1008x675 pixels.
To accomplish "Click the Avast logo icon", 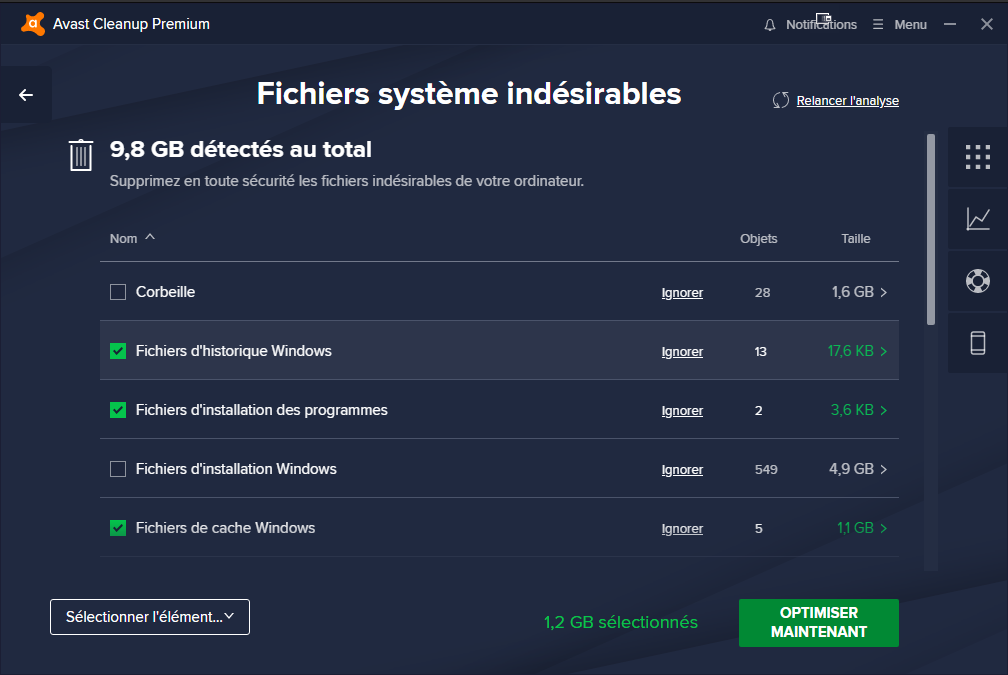I will [x=33, y=24].
